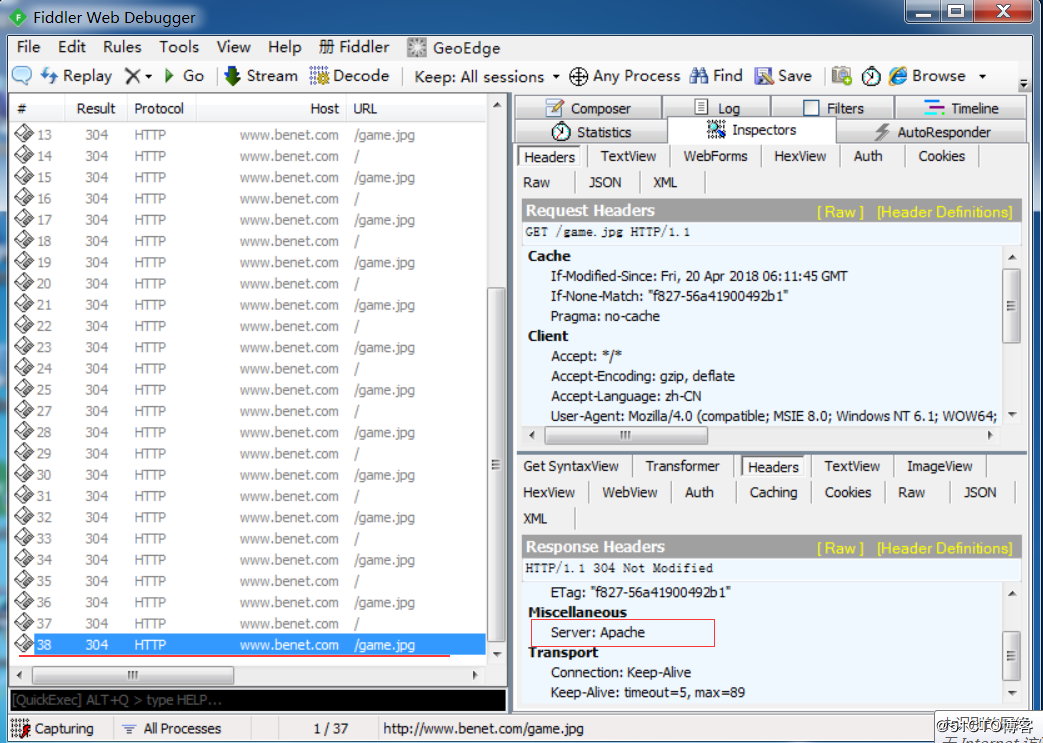Click Server: Apache header line
Image resolution: width=1043 pixels, height=743 pixels.
(597, 633)
